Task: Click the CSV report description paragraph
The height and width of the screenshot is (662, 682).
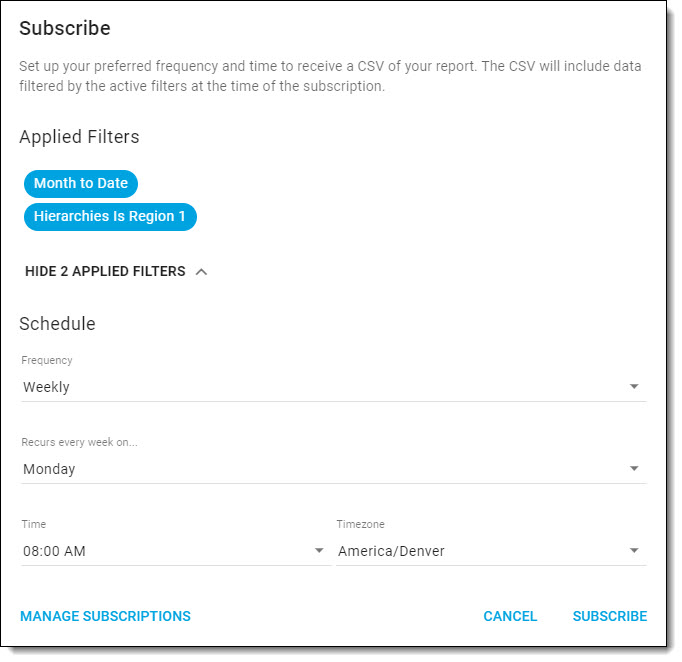Action: pyautogui.click(x=330, y=76)
